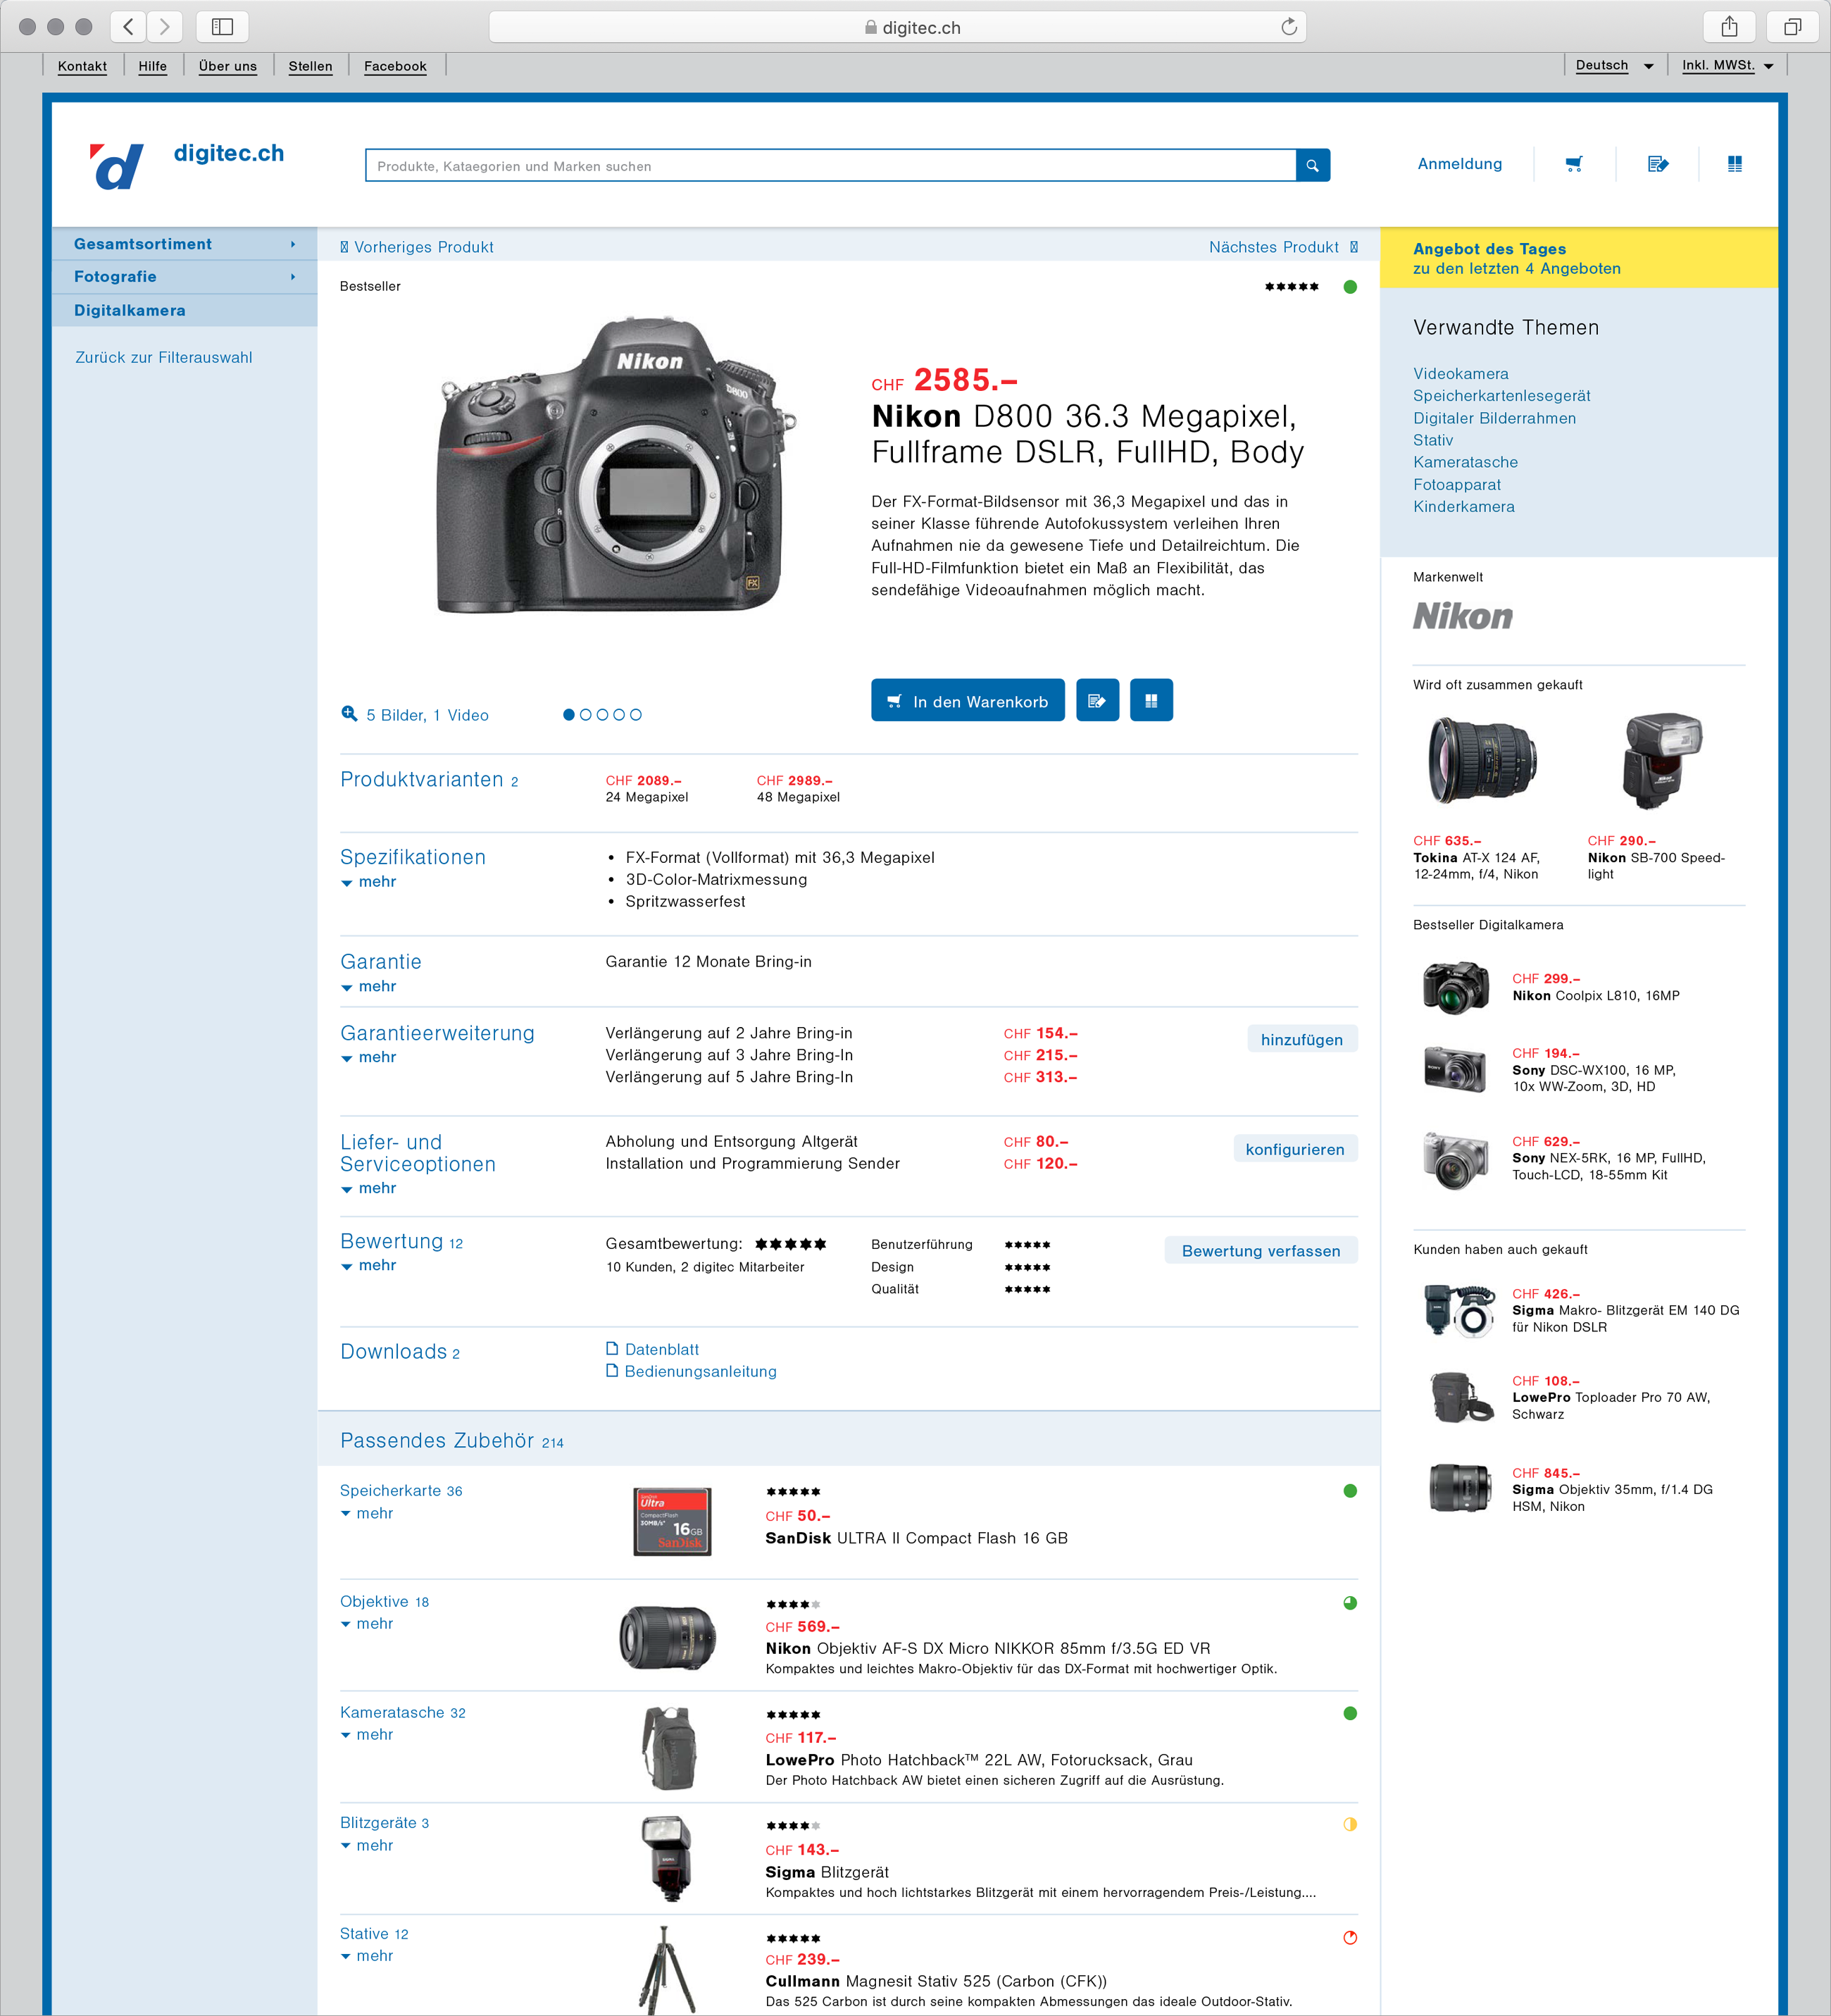Click In den Warenkorb button
Image resolution: width=1831 pixels, height=2016 pixels.
point(967,701)
